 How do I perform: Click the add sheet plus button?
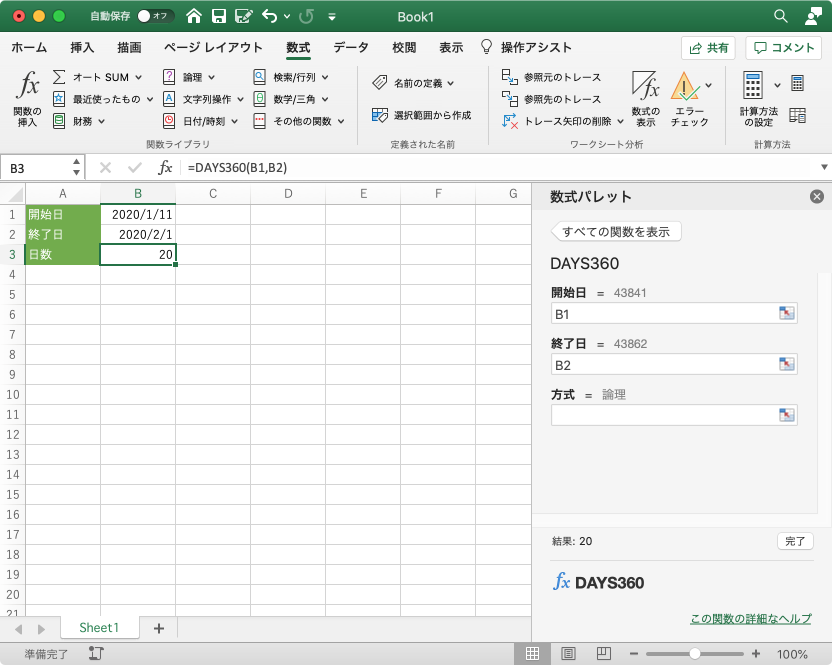point(158,628)
